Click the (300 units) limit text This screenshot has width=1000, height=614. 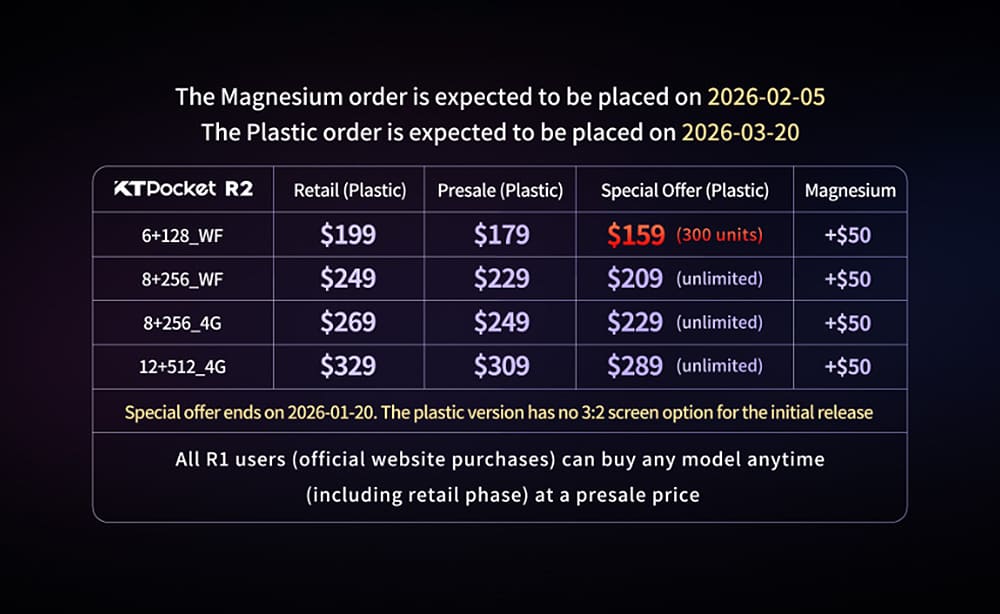719,236
